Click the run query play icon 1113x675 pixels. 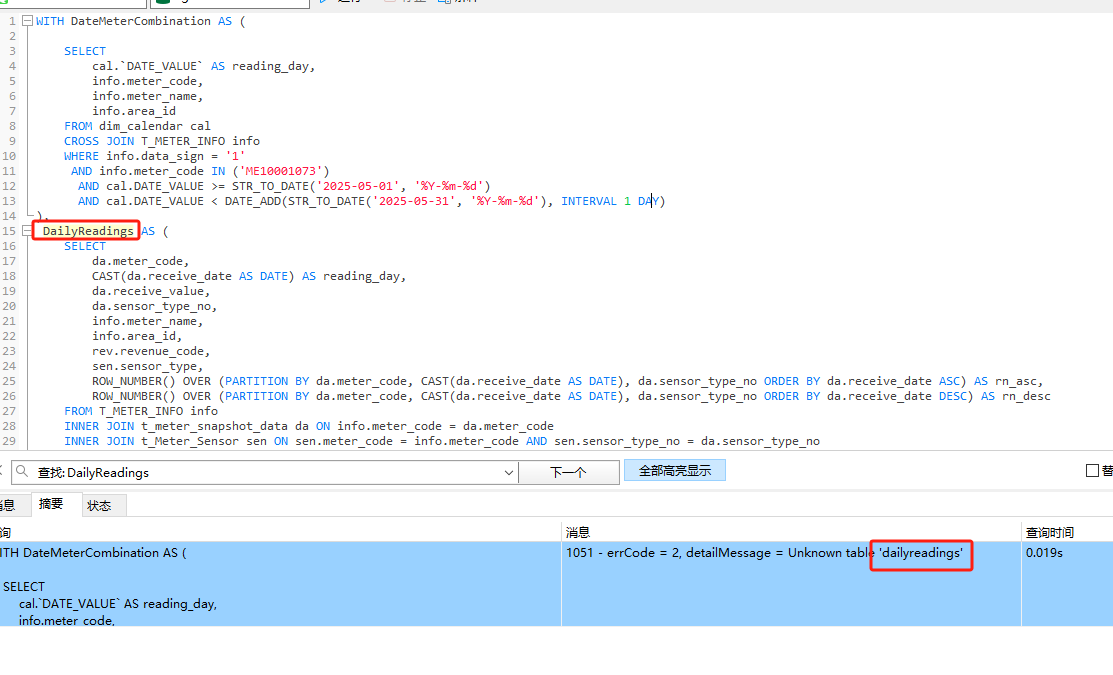(324, 2)
